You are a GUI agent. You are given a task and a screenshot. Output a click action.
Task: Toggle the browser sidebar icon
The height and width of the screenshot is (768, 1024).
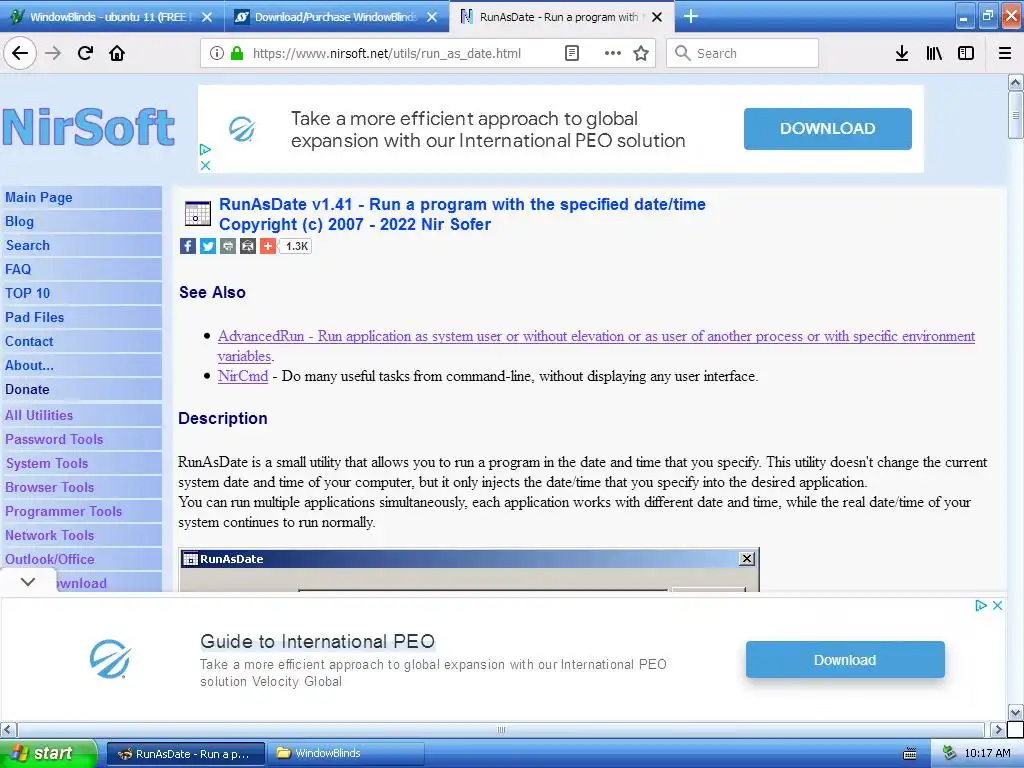click(x=966, y=53)
